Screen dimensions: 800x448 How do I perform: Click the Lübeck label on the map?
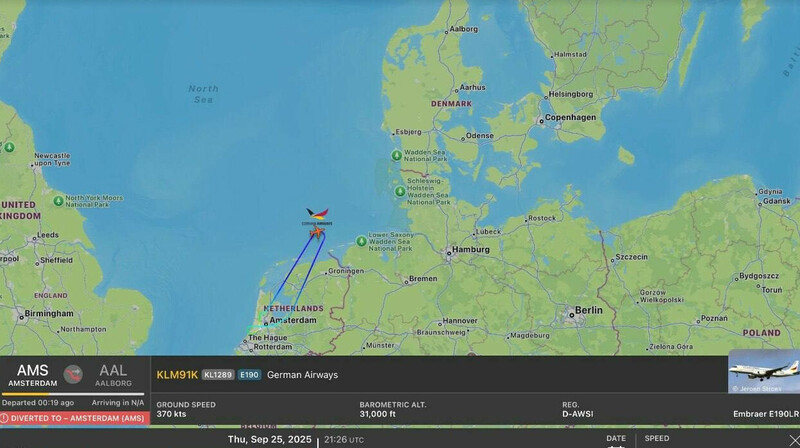(488, 231)
